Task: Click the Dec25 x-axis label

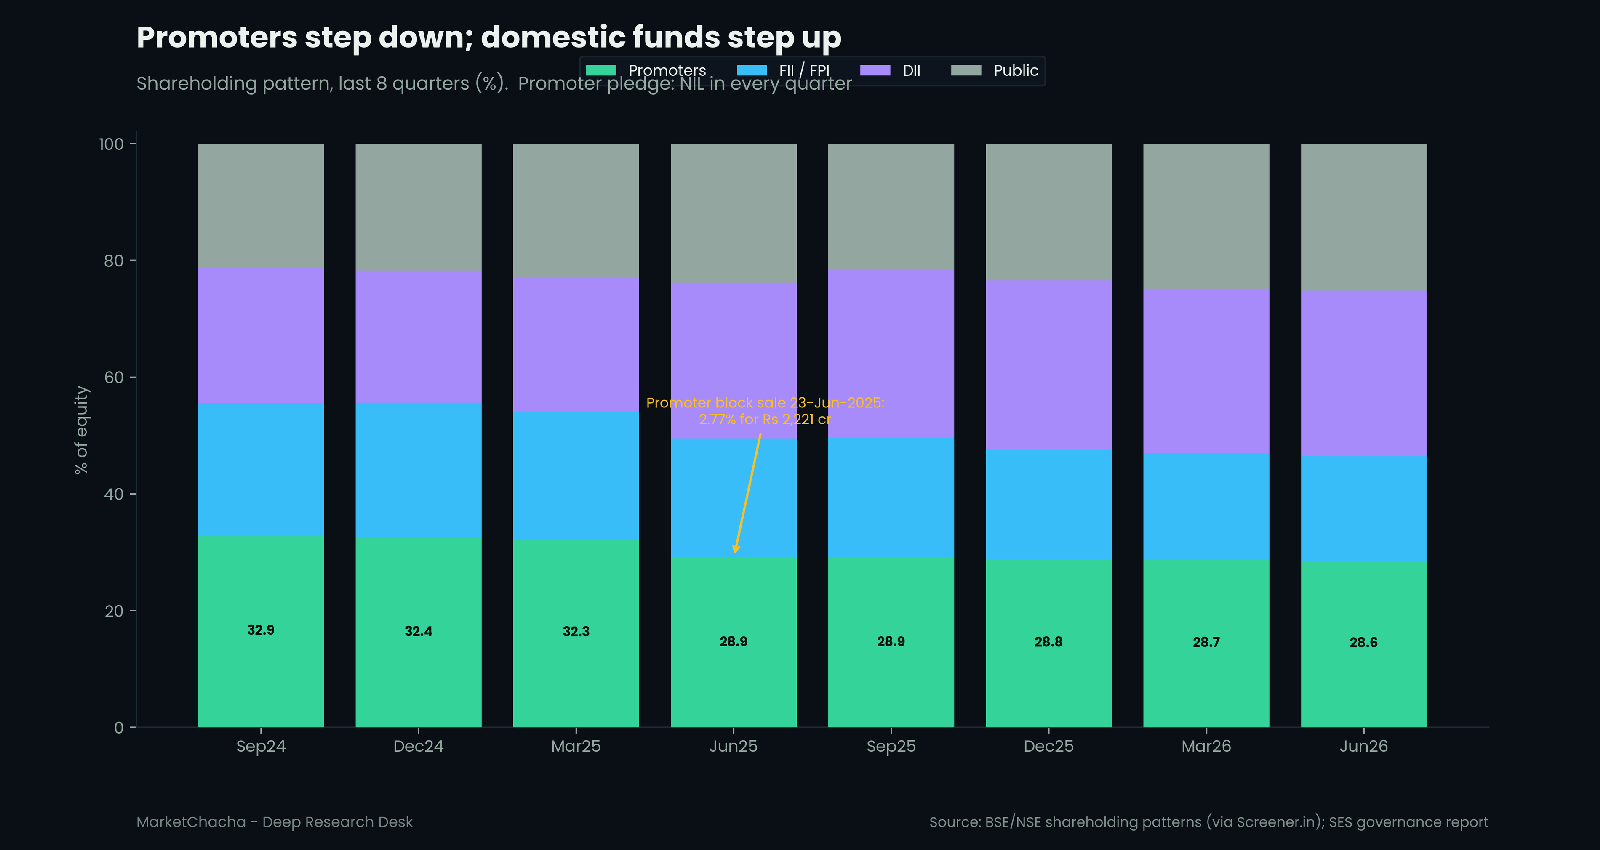Action: (x=1048, y=746)
